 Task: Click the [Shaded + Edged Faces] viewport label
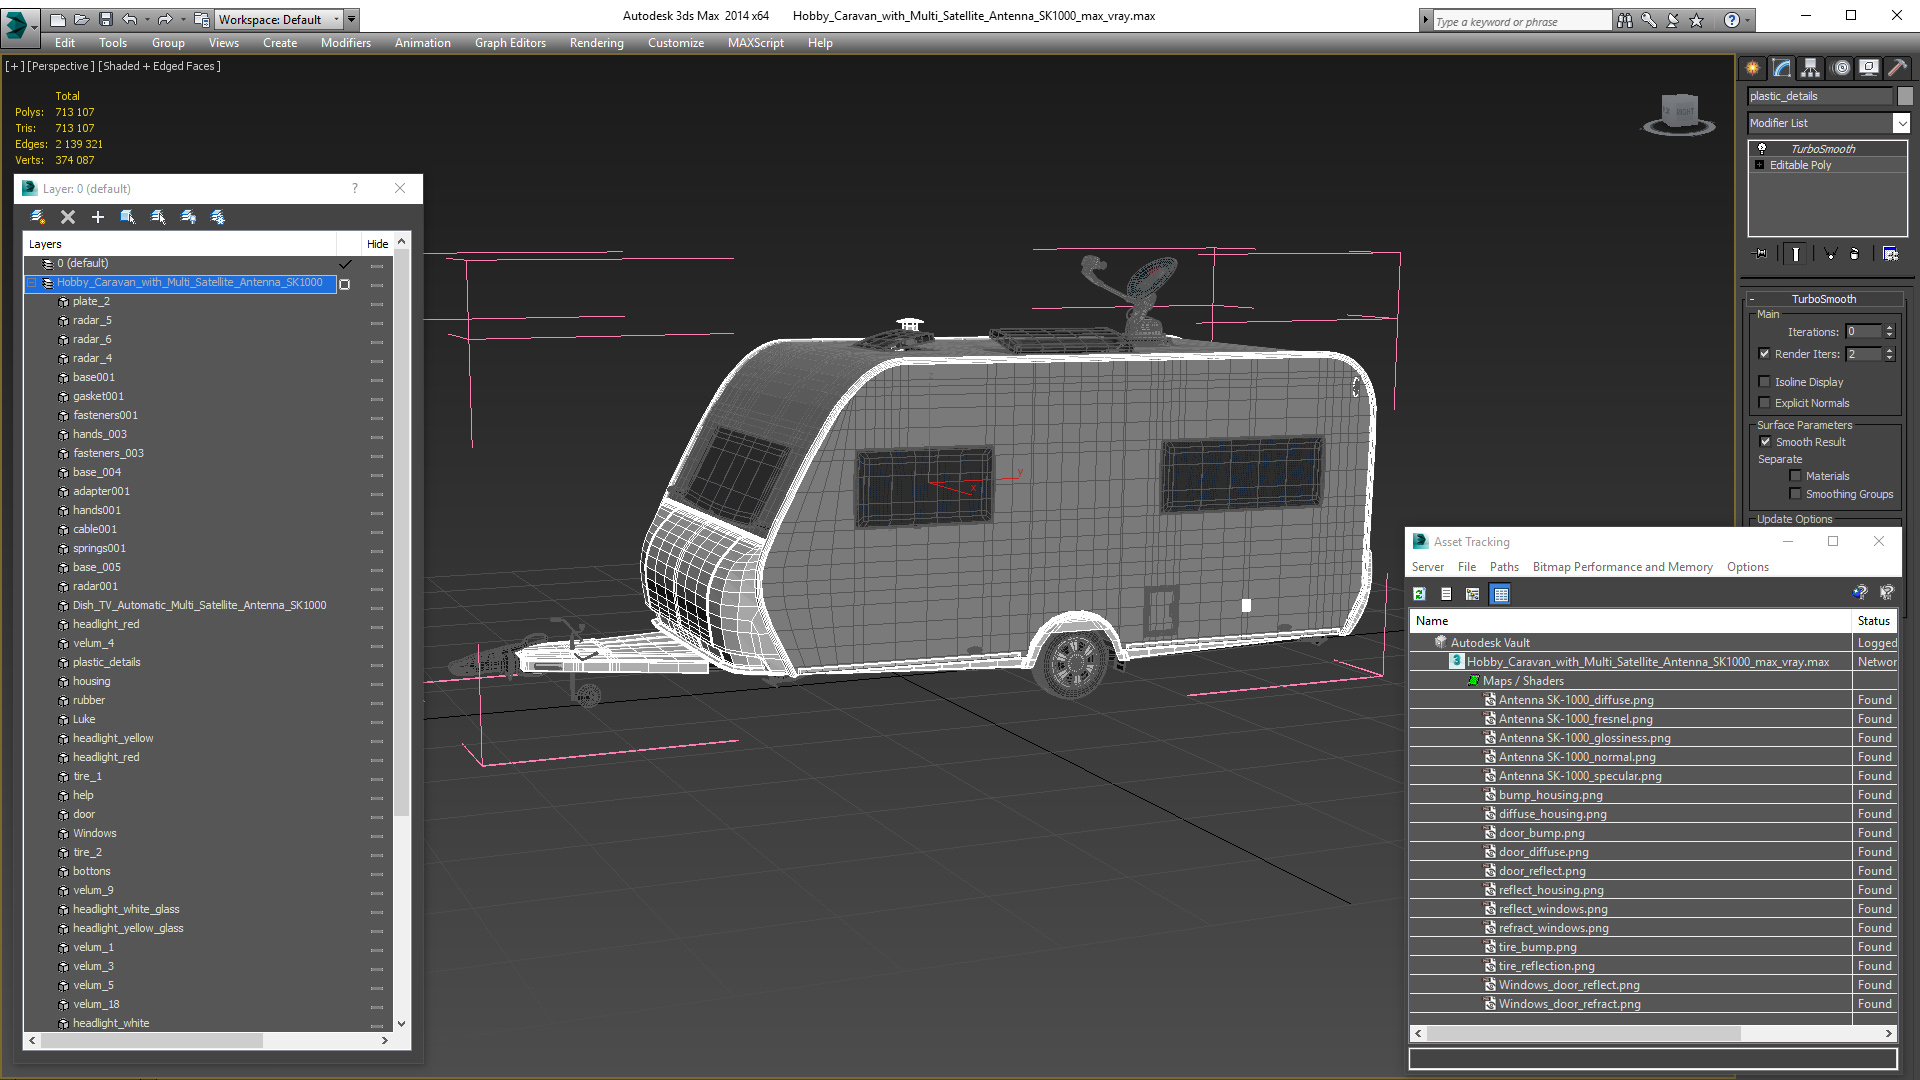click(x=160, y=66)
